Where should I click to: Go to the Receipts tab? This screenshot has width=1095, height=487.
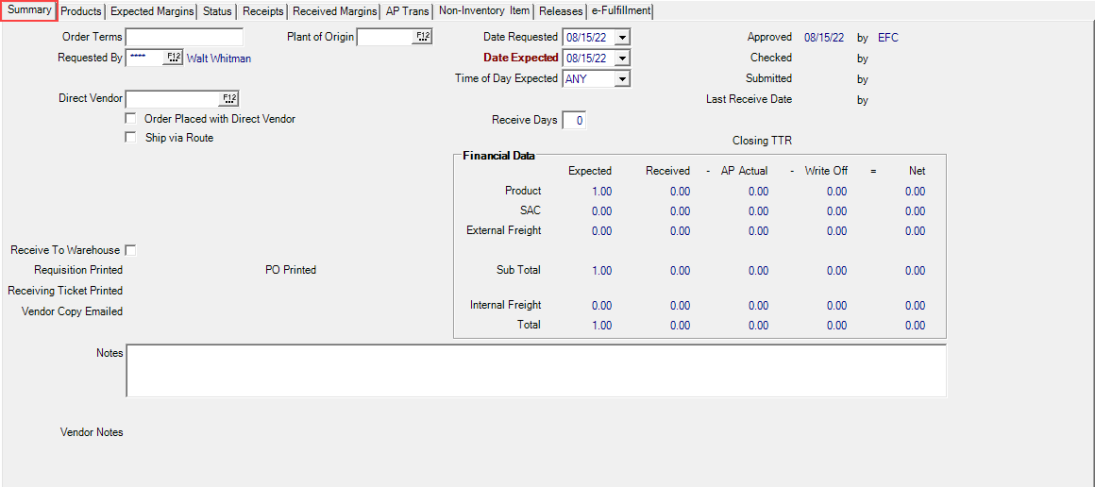tap(263, 12)
